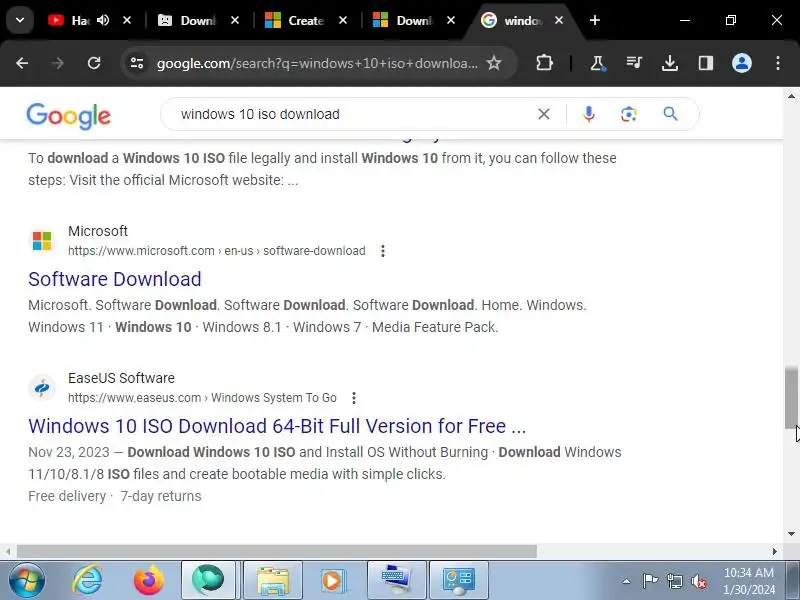Switch to the second 'Downl' tab
This screenshot has width=800, height=600.
(198, 20)
